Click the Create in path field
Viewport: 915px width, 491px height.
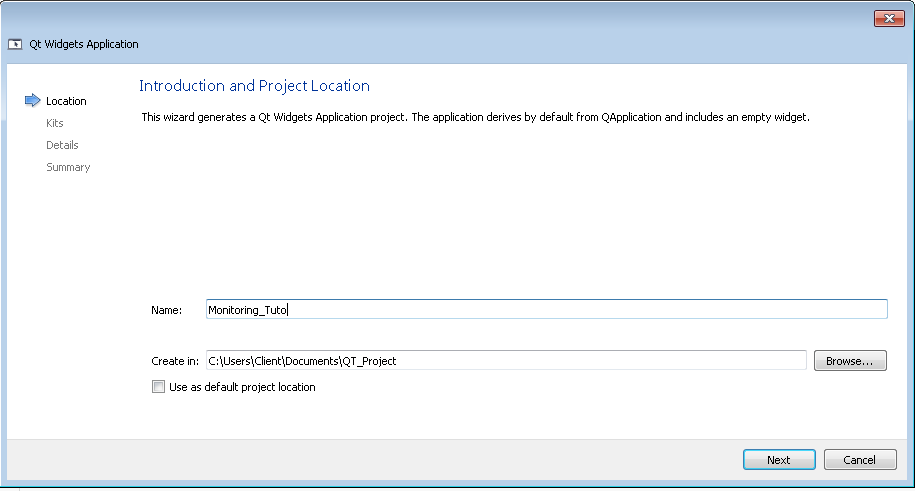506,361
